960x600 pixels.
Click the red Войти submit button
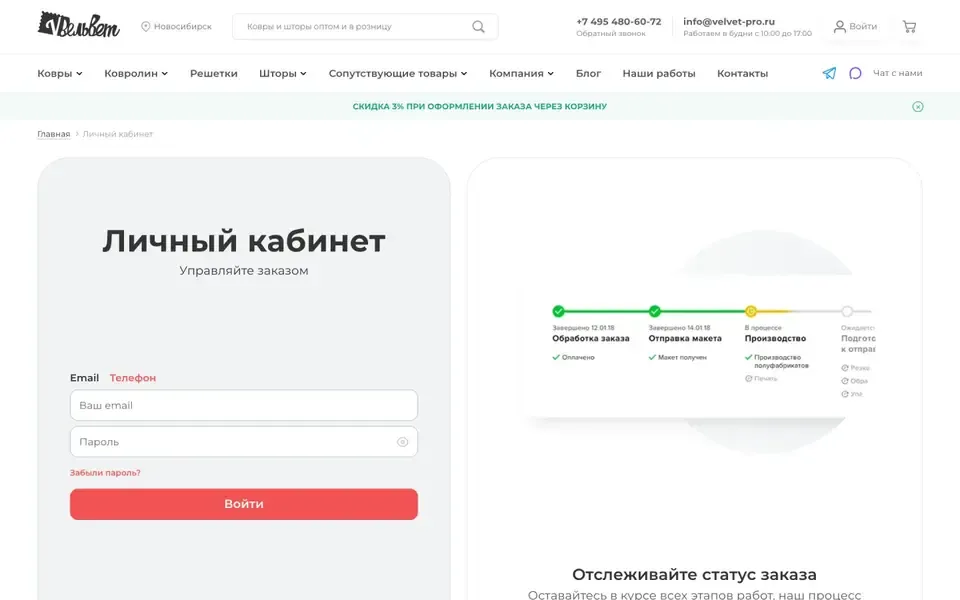pyautogui.click(x=244, y=504)
